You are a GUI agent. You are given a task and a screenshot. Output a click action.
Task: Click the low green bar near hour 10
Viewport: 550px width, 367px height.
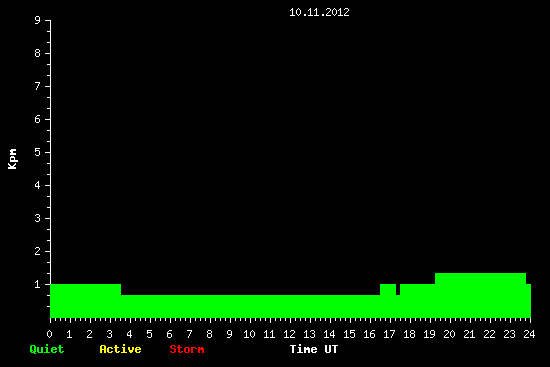pos(250,306)
